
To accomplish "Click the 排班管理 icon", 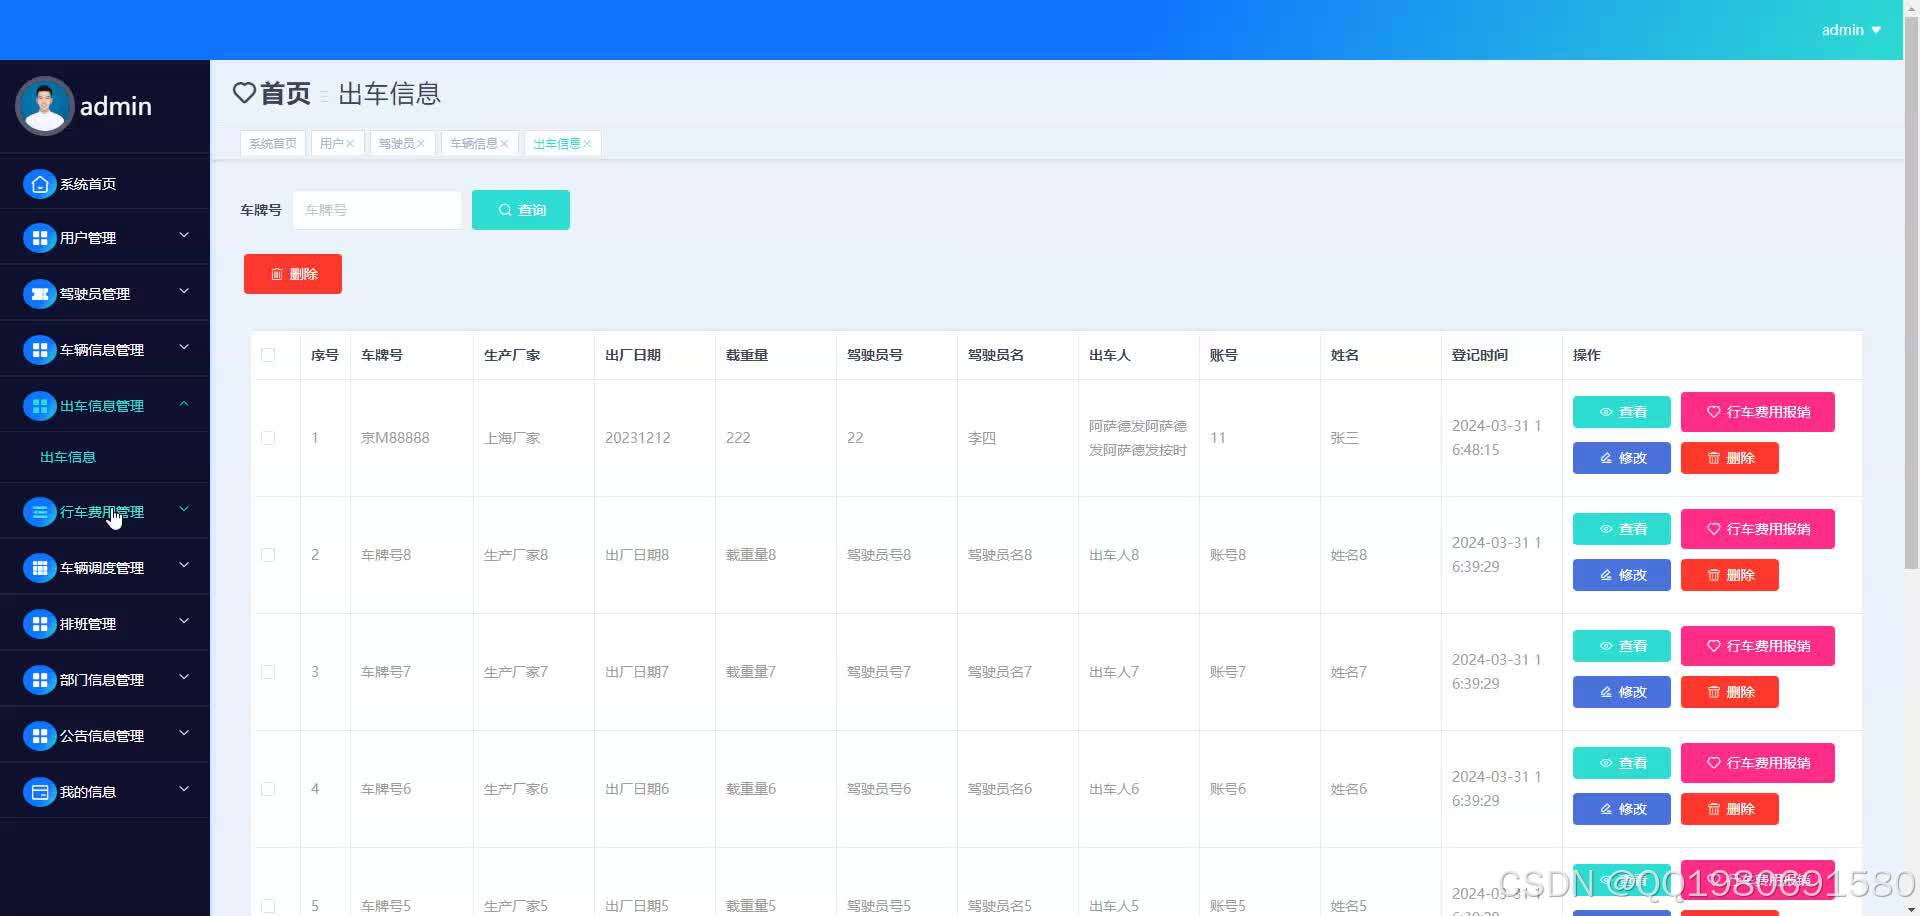I will click(39, 624).
